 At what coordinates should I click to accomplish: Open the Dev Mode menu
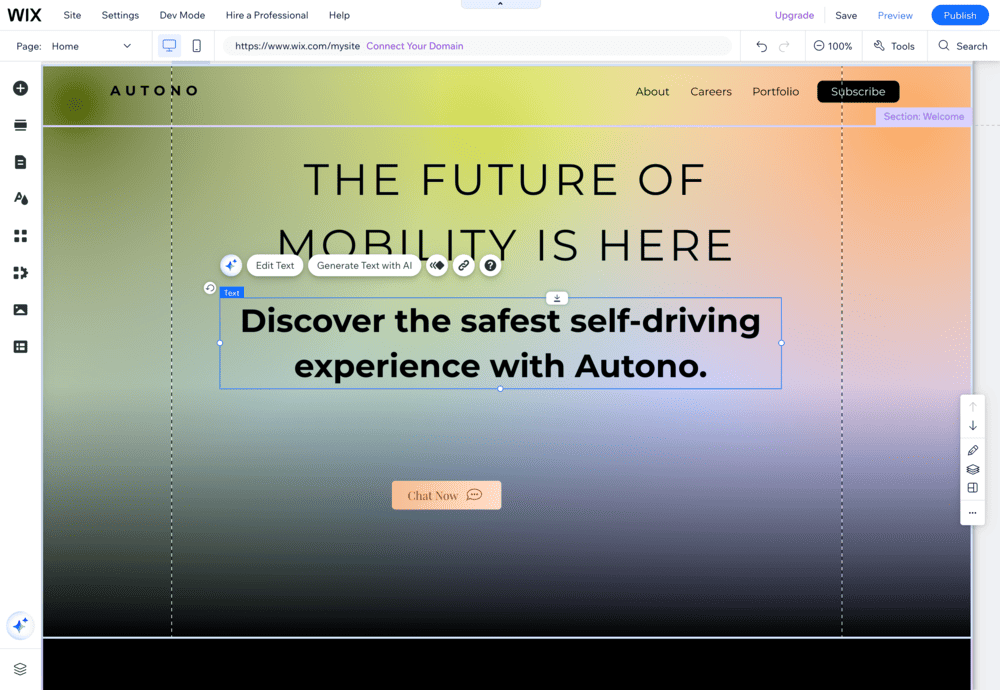(182, 15)
